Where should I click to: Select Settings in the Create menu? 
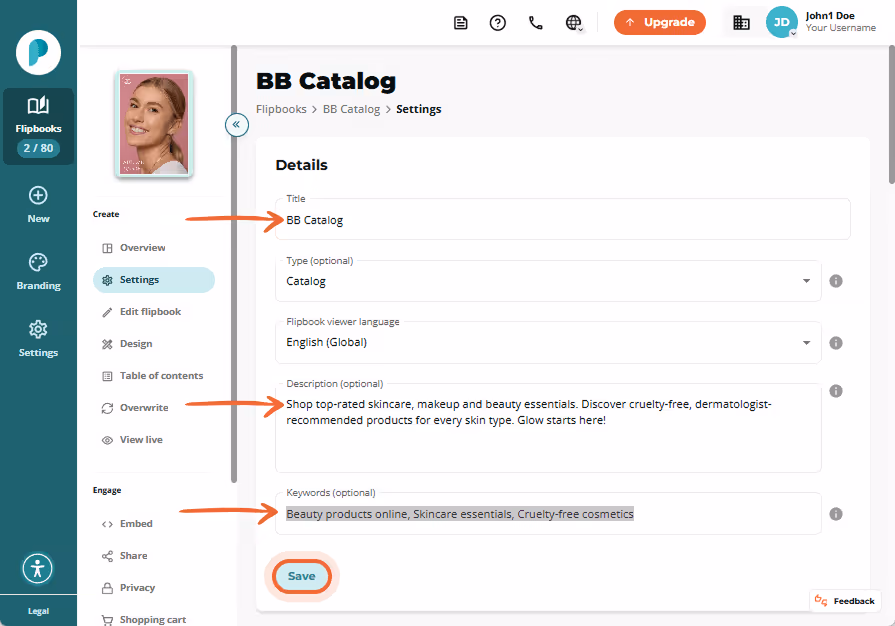(154, 280)
